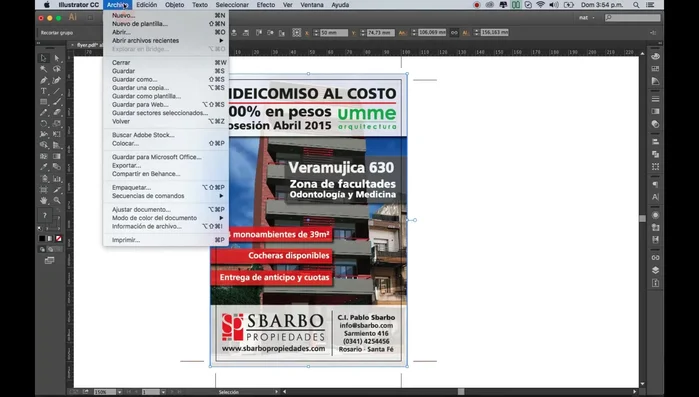Select the Hand tool

point(43,201)
